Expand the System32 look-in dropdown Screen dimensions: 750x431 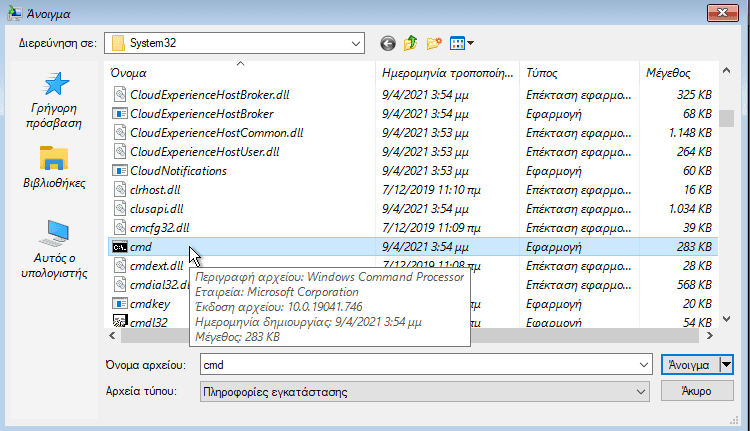356,43
